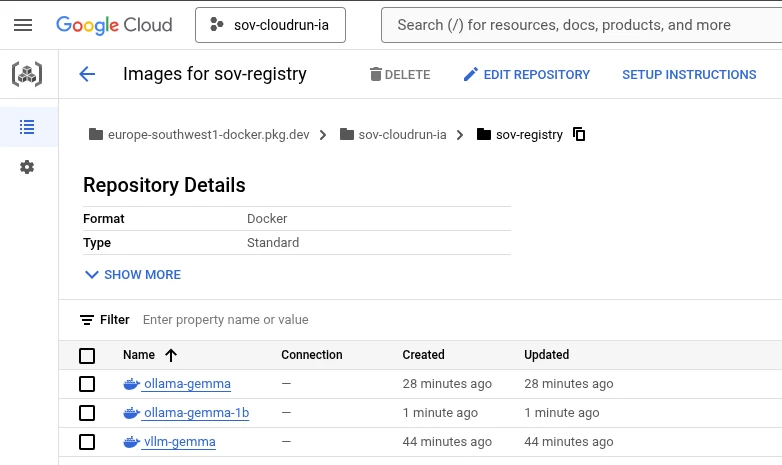The width and height of the screenshot is (782, 465).
Task: Click the Google Cloud logo
Action: (x=114, y=25)
